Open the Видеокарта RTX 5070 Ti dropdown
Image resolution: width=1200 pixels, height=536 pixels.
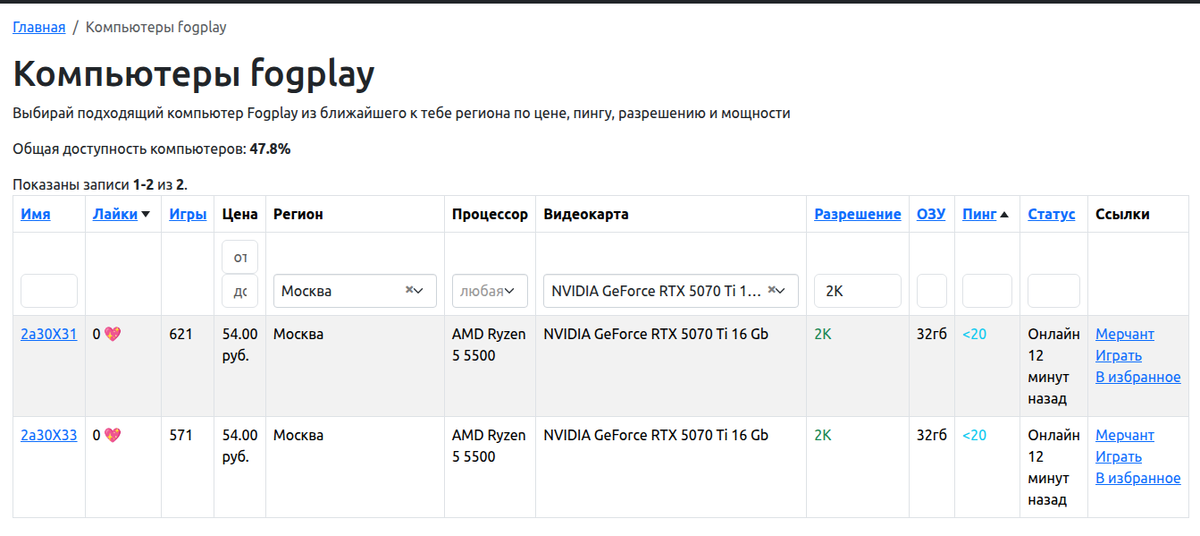(x=671, y=291)
